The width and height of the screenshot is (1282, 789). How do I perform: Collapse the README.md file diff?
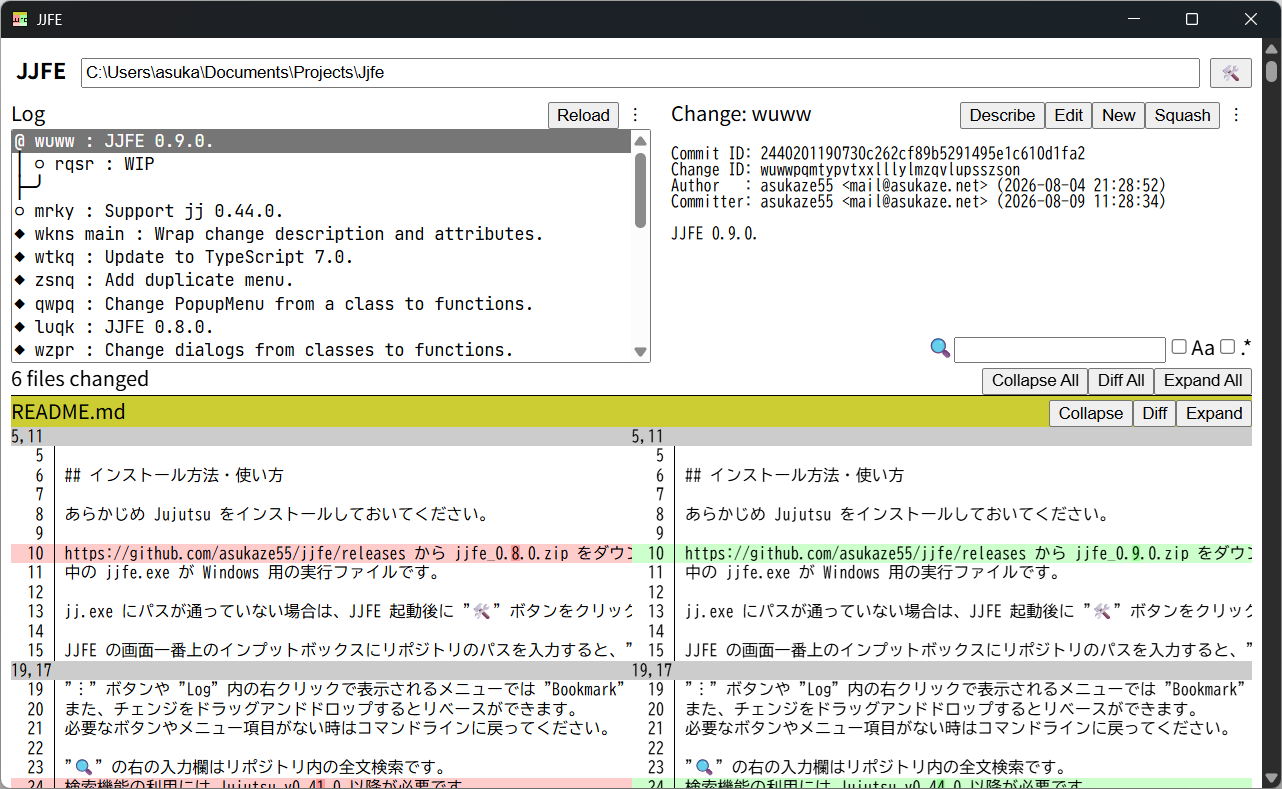point(1090,413)
